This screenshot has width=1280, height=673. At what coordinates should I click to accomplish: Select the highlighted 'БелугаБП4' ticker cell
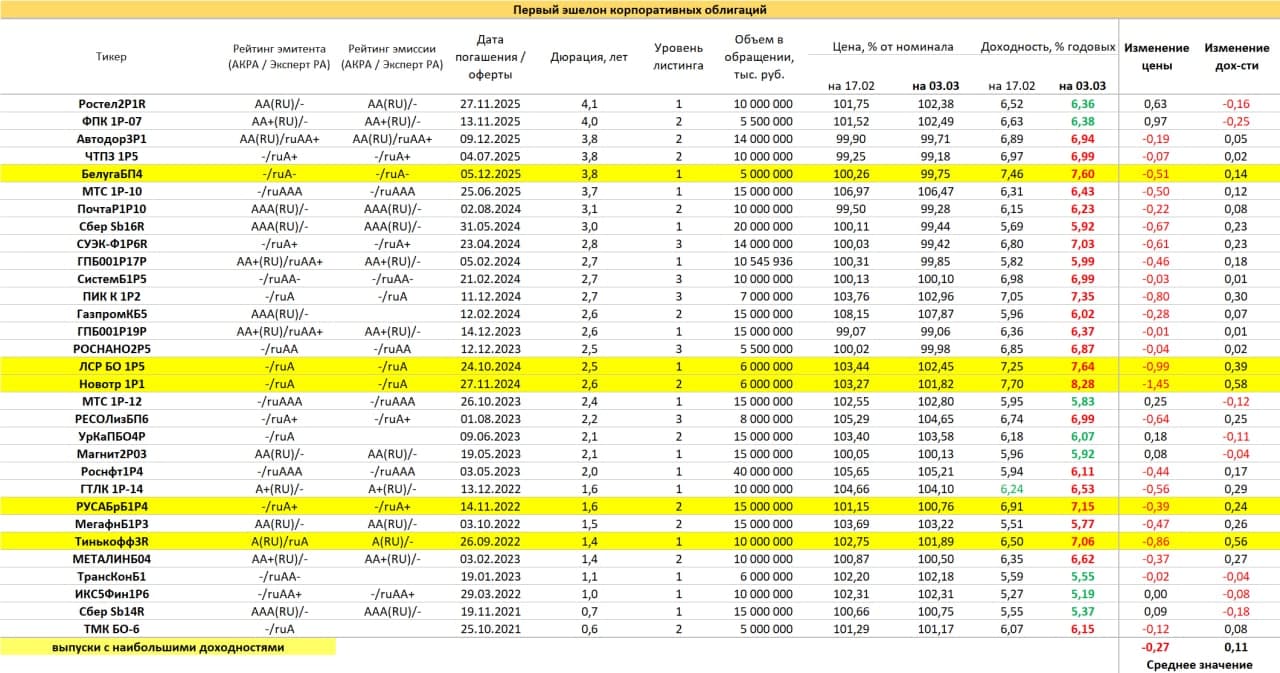(112, 173)
